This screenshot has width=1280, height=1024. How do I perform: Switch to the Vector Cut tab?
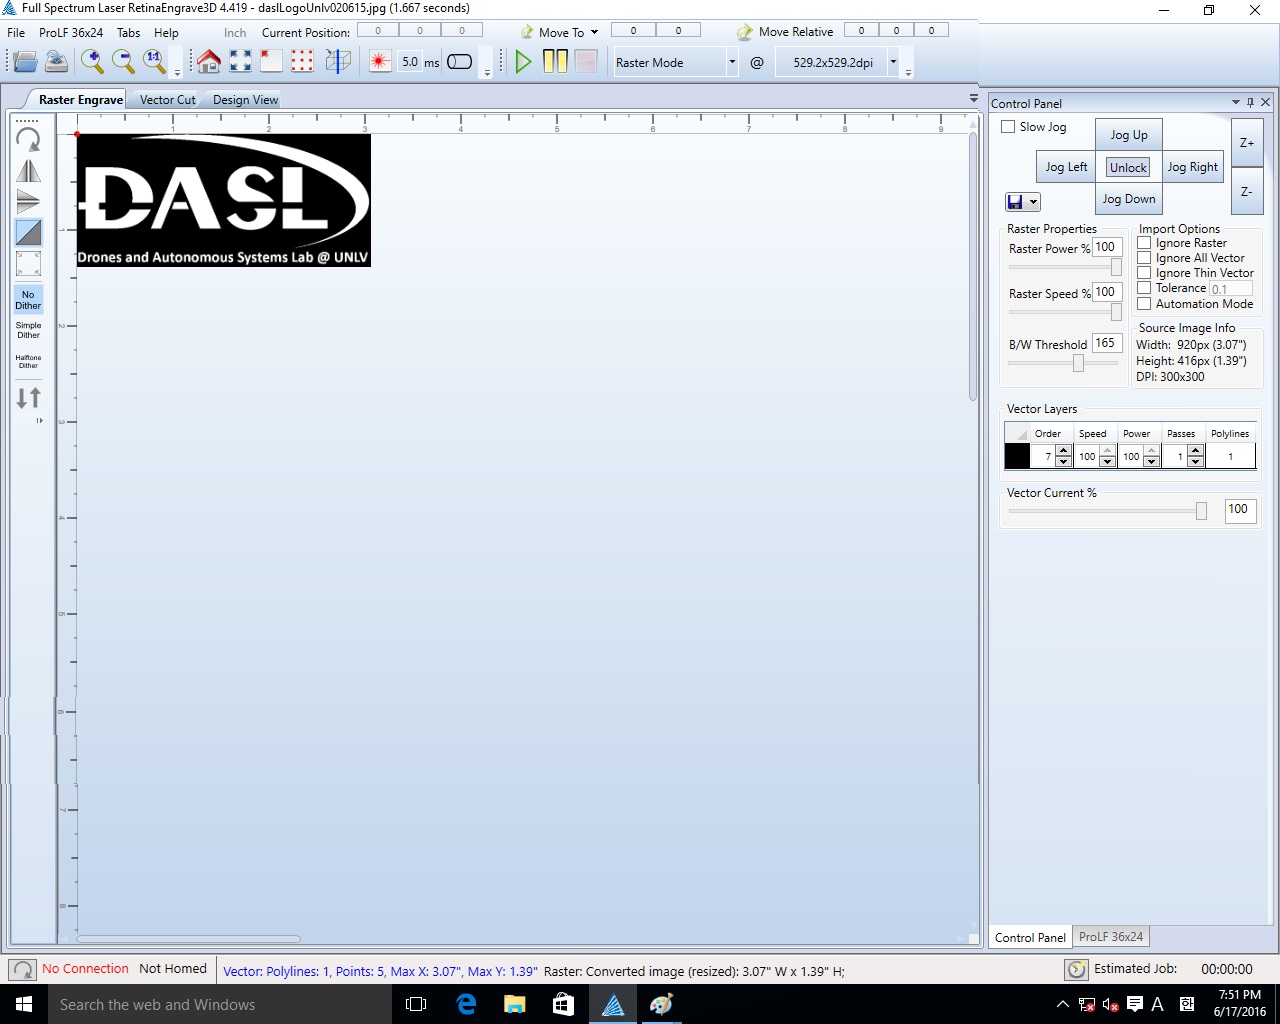[167, 100]
